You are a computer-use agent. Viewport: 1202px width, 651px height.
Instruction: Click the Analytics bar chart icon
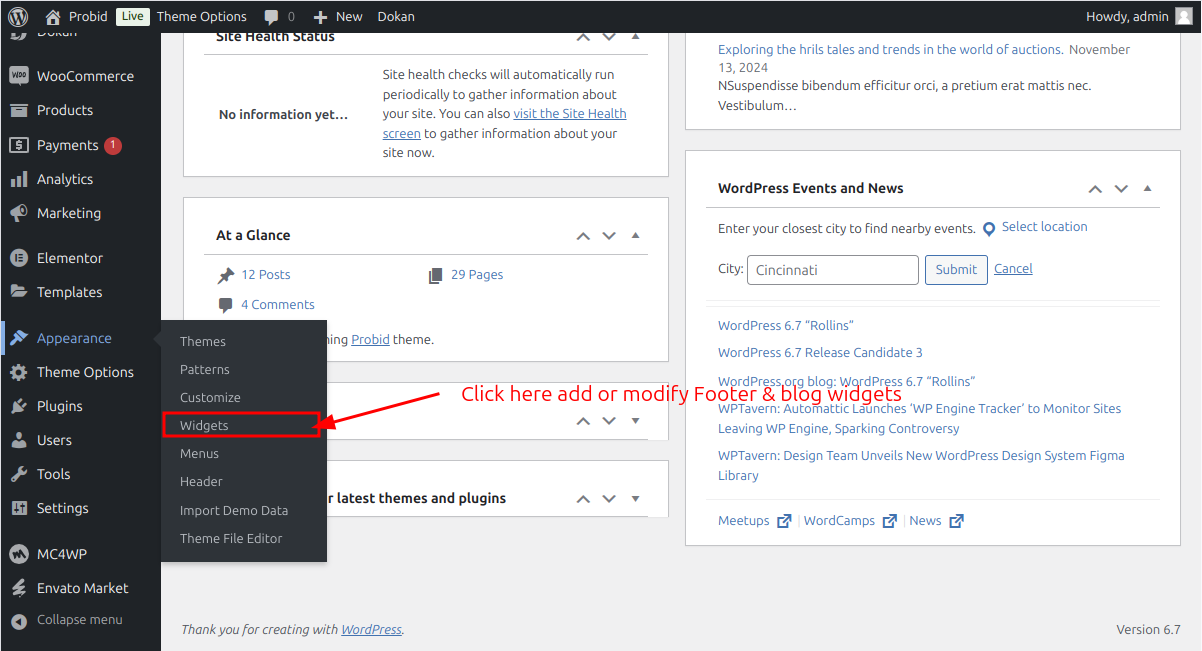pyautogui.click(x=18, y=179)
